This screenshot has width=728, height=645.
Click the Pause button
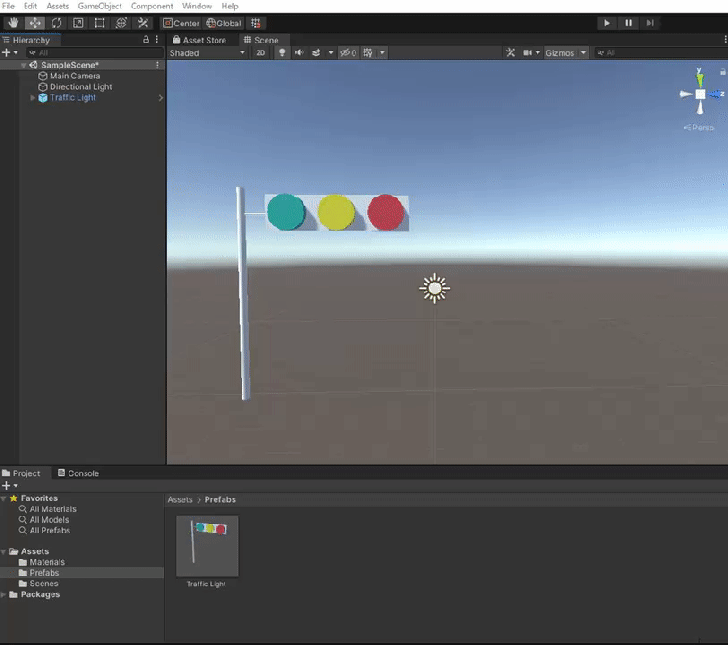click(x=628, y=23)
